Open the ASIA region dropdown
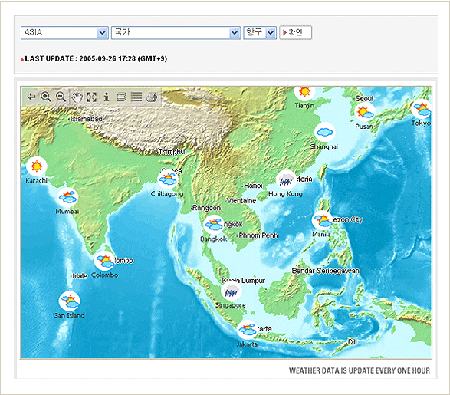Screen dimensions: 450x395 tap(65, 33)
